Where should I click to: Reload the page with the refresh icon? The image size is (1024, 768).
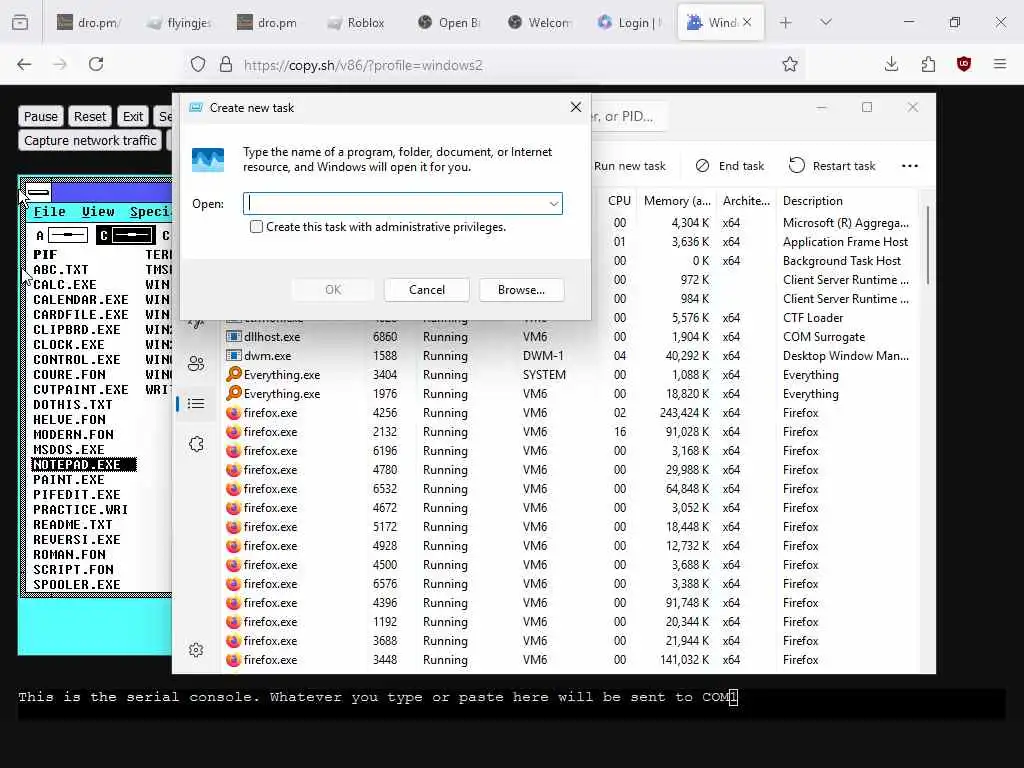96,64
